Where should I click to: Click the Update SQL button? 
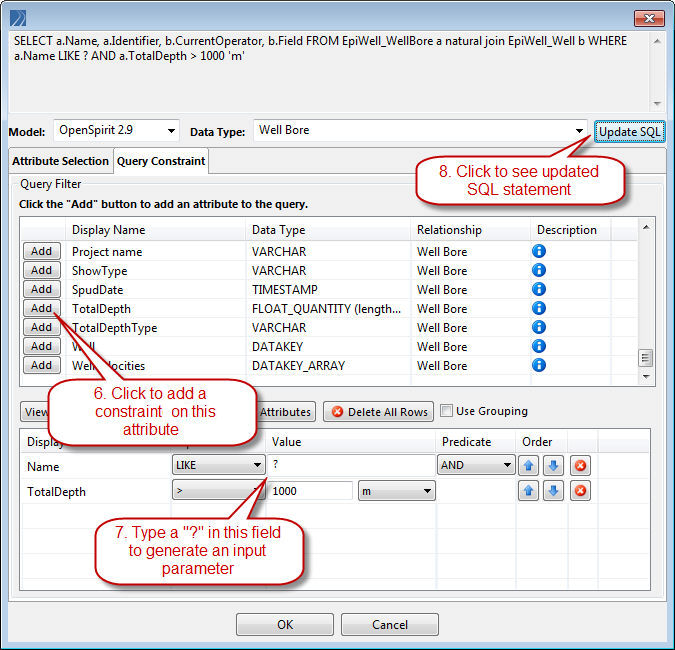click(x=629, y=132)
